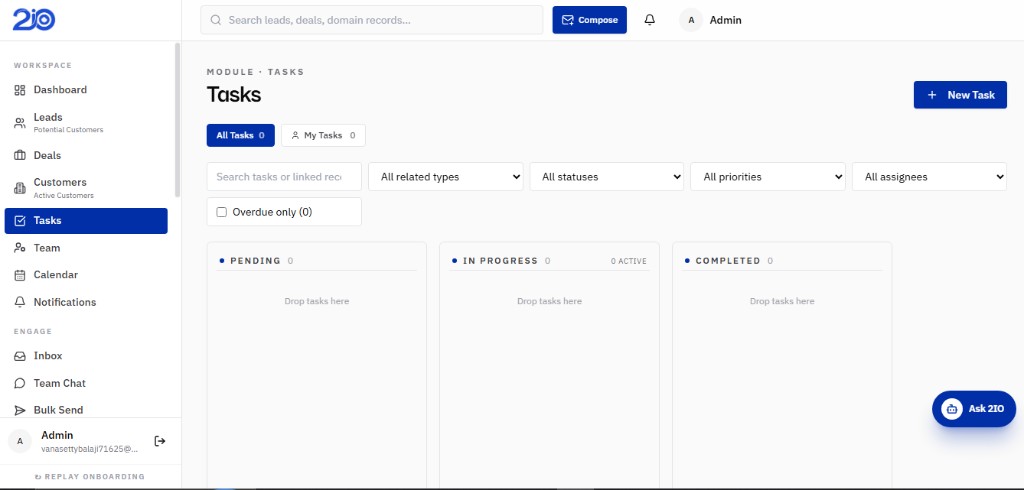The height and width of the screenshot is (490, 1024).
Task: Focus the Search tasks input
Action: point(284,176)
